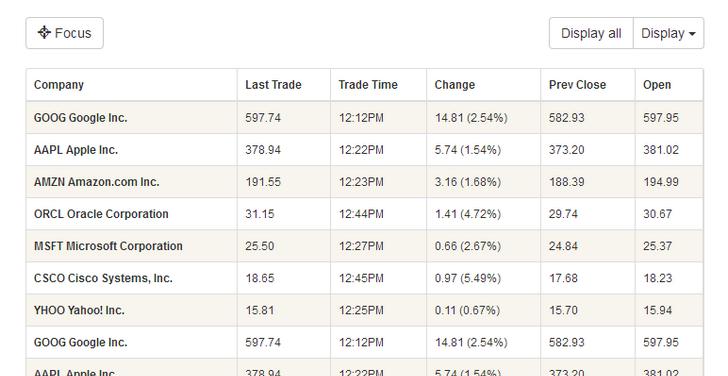Select the MSFT Microsoft Corporation row

point(365,246)
